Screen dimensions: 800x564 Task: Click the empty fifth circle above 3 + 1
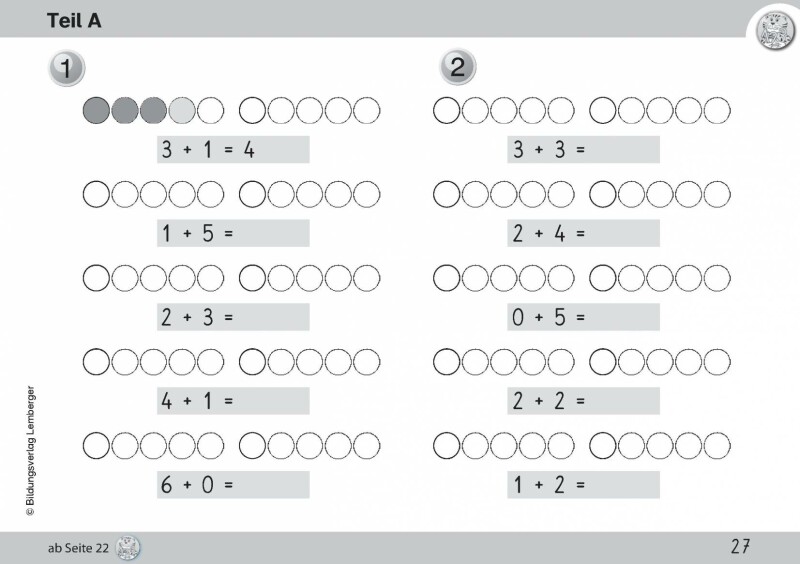pos(211,109)
